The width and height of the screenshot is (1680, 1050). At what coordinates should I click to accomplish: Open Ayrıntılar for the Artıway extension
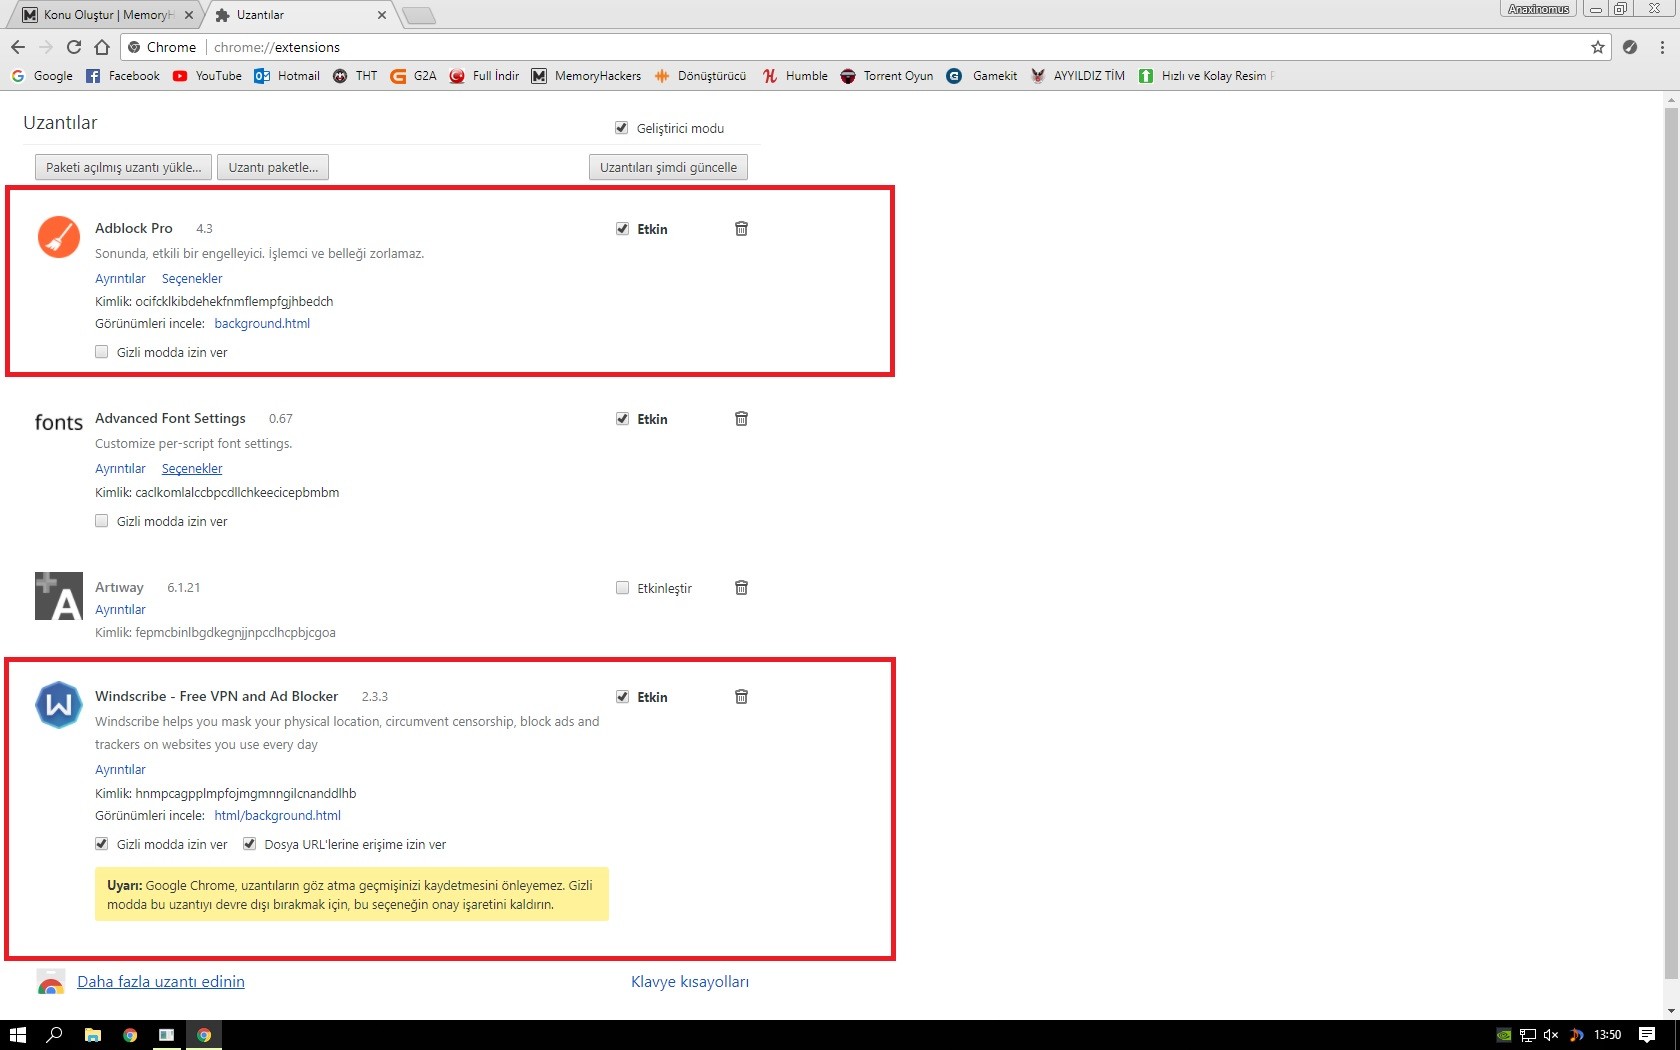[120, 610]
